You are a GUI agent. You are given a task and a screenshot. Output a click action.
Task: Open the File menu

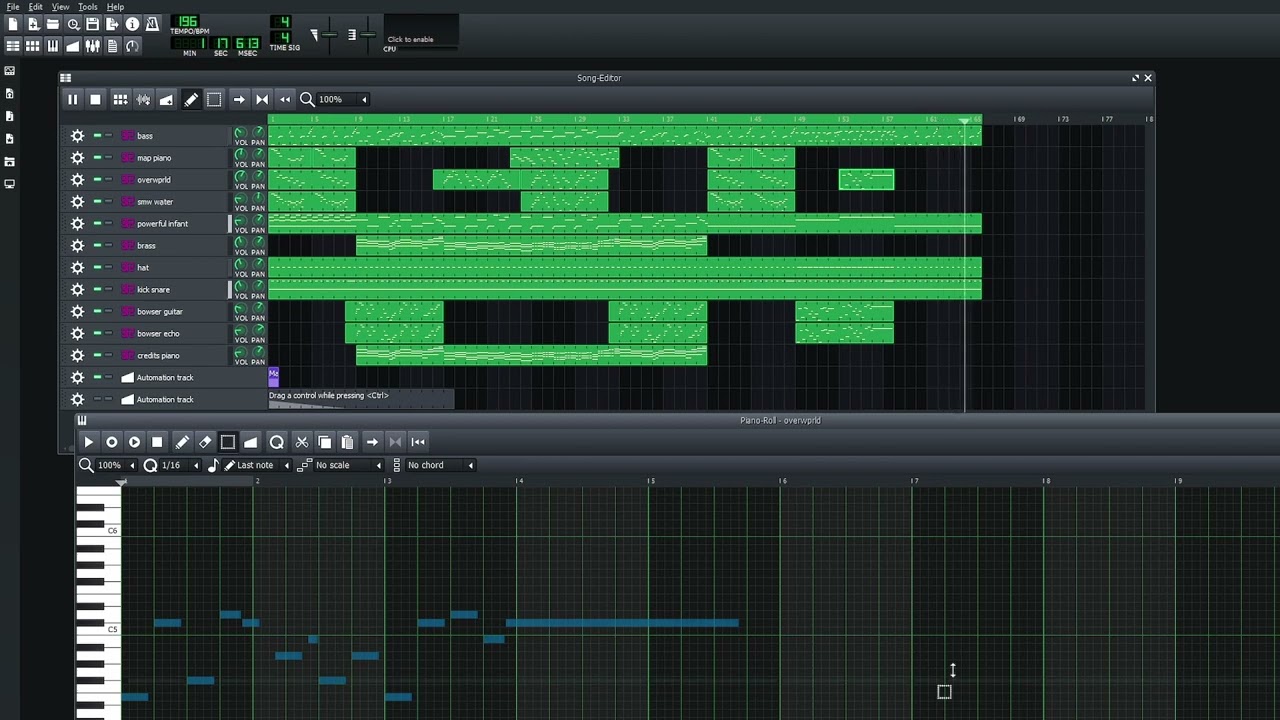[x=13, y=7]
